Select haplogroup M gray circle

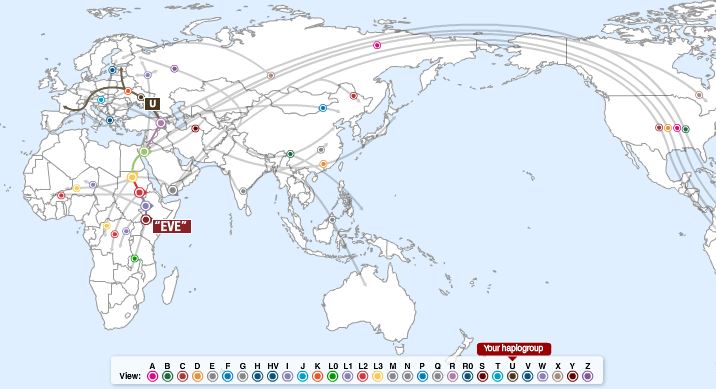click(x=392, y=376)
